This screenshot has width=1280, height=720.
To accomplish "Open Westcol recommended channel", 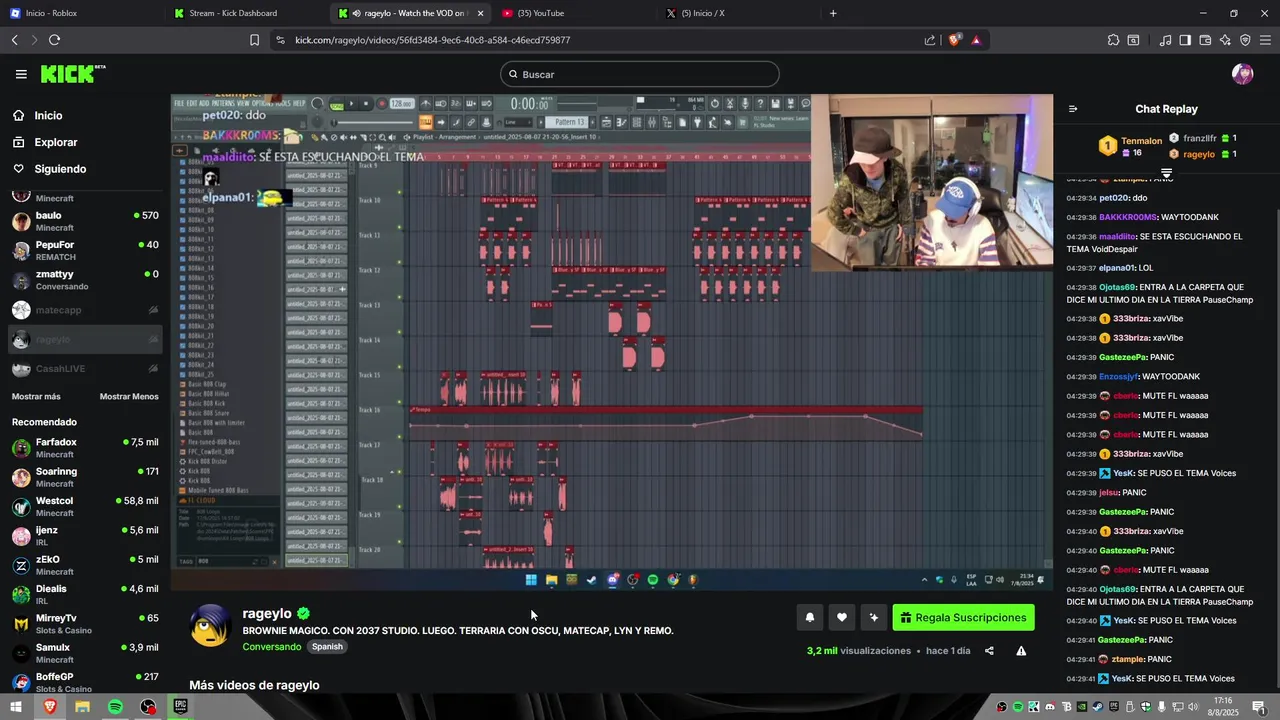I will pos(85,507).
